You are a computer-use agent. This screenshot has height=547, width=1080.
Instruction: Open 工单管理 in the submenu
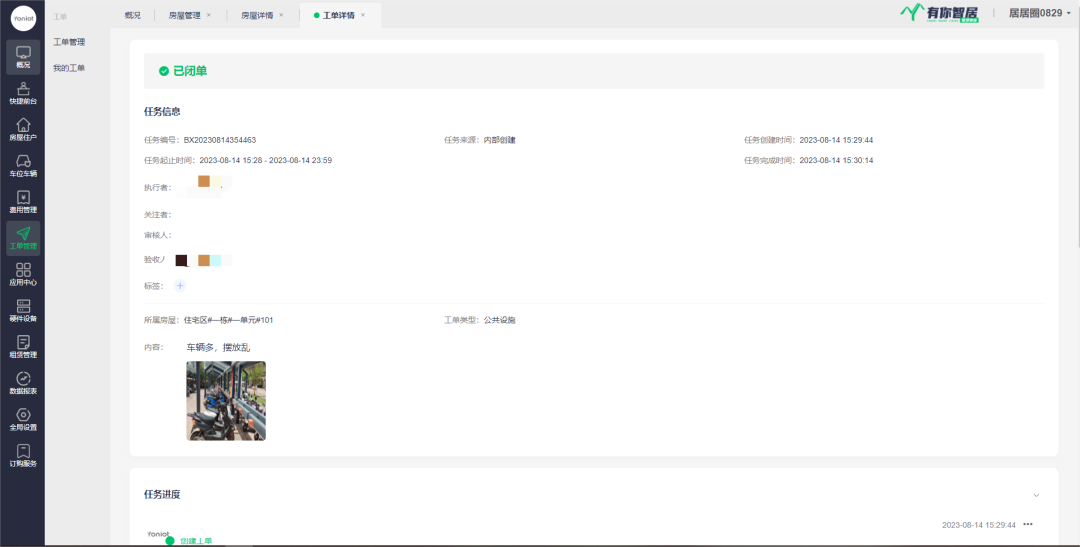69,42
